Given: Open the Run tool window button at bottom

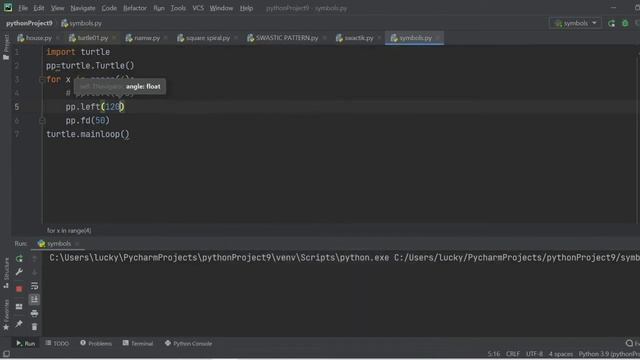Looking at the screenshot, I should 25,344.
